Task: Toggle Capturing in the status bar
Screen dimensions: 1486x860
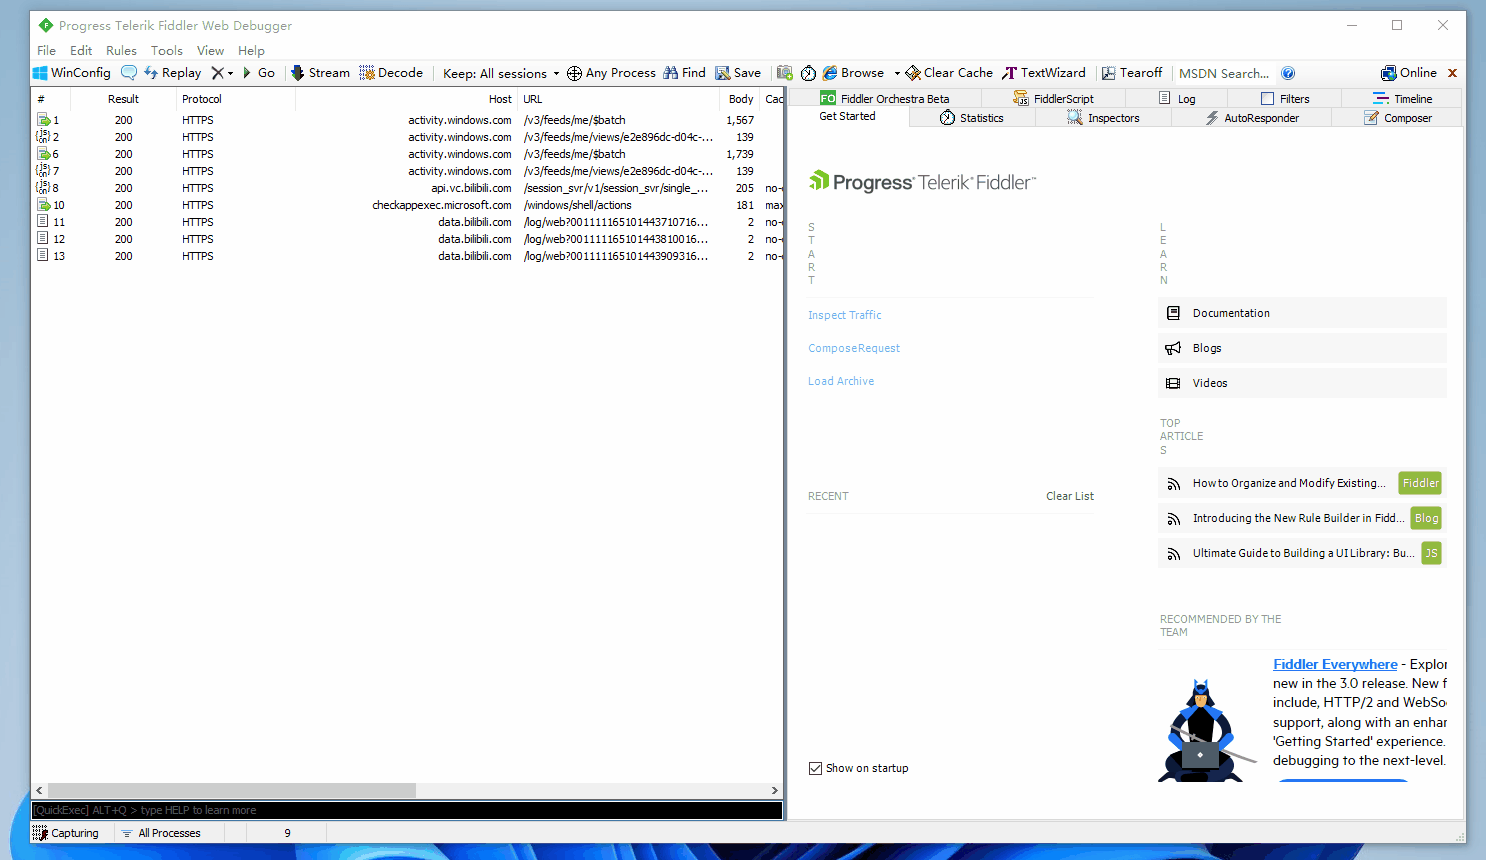Action: click(x=66, y=833)
